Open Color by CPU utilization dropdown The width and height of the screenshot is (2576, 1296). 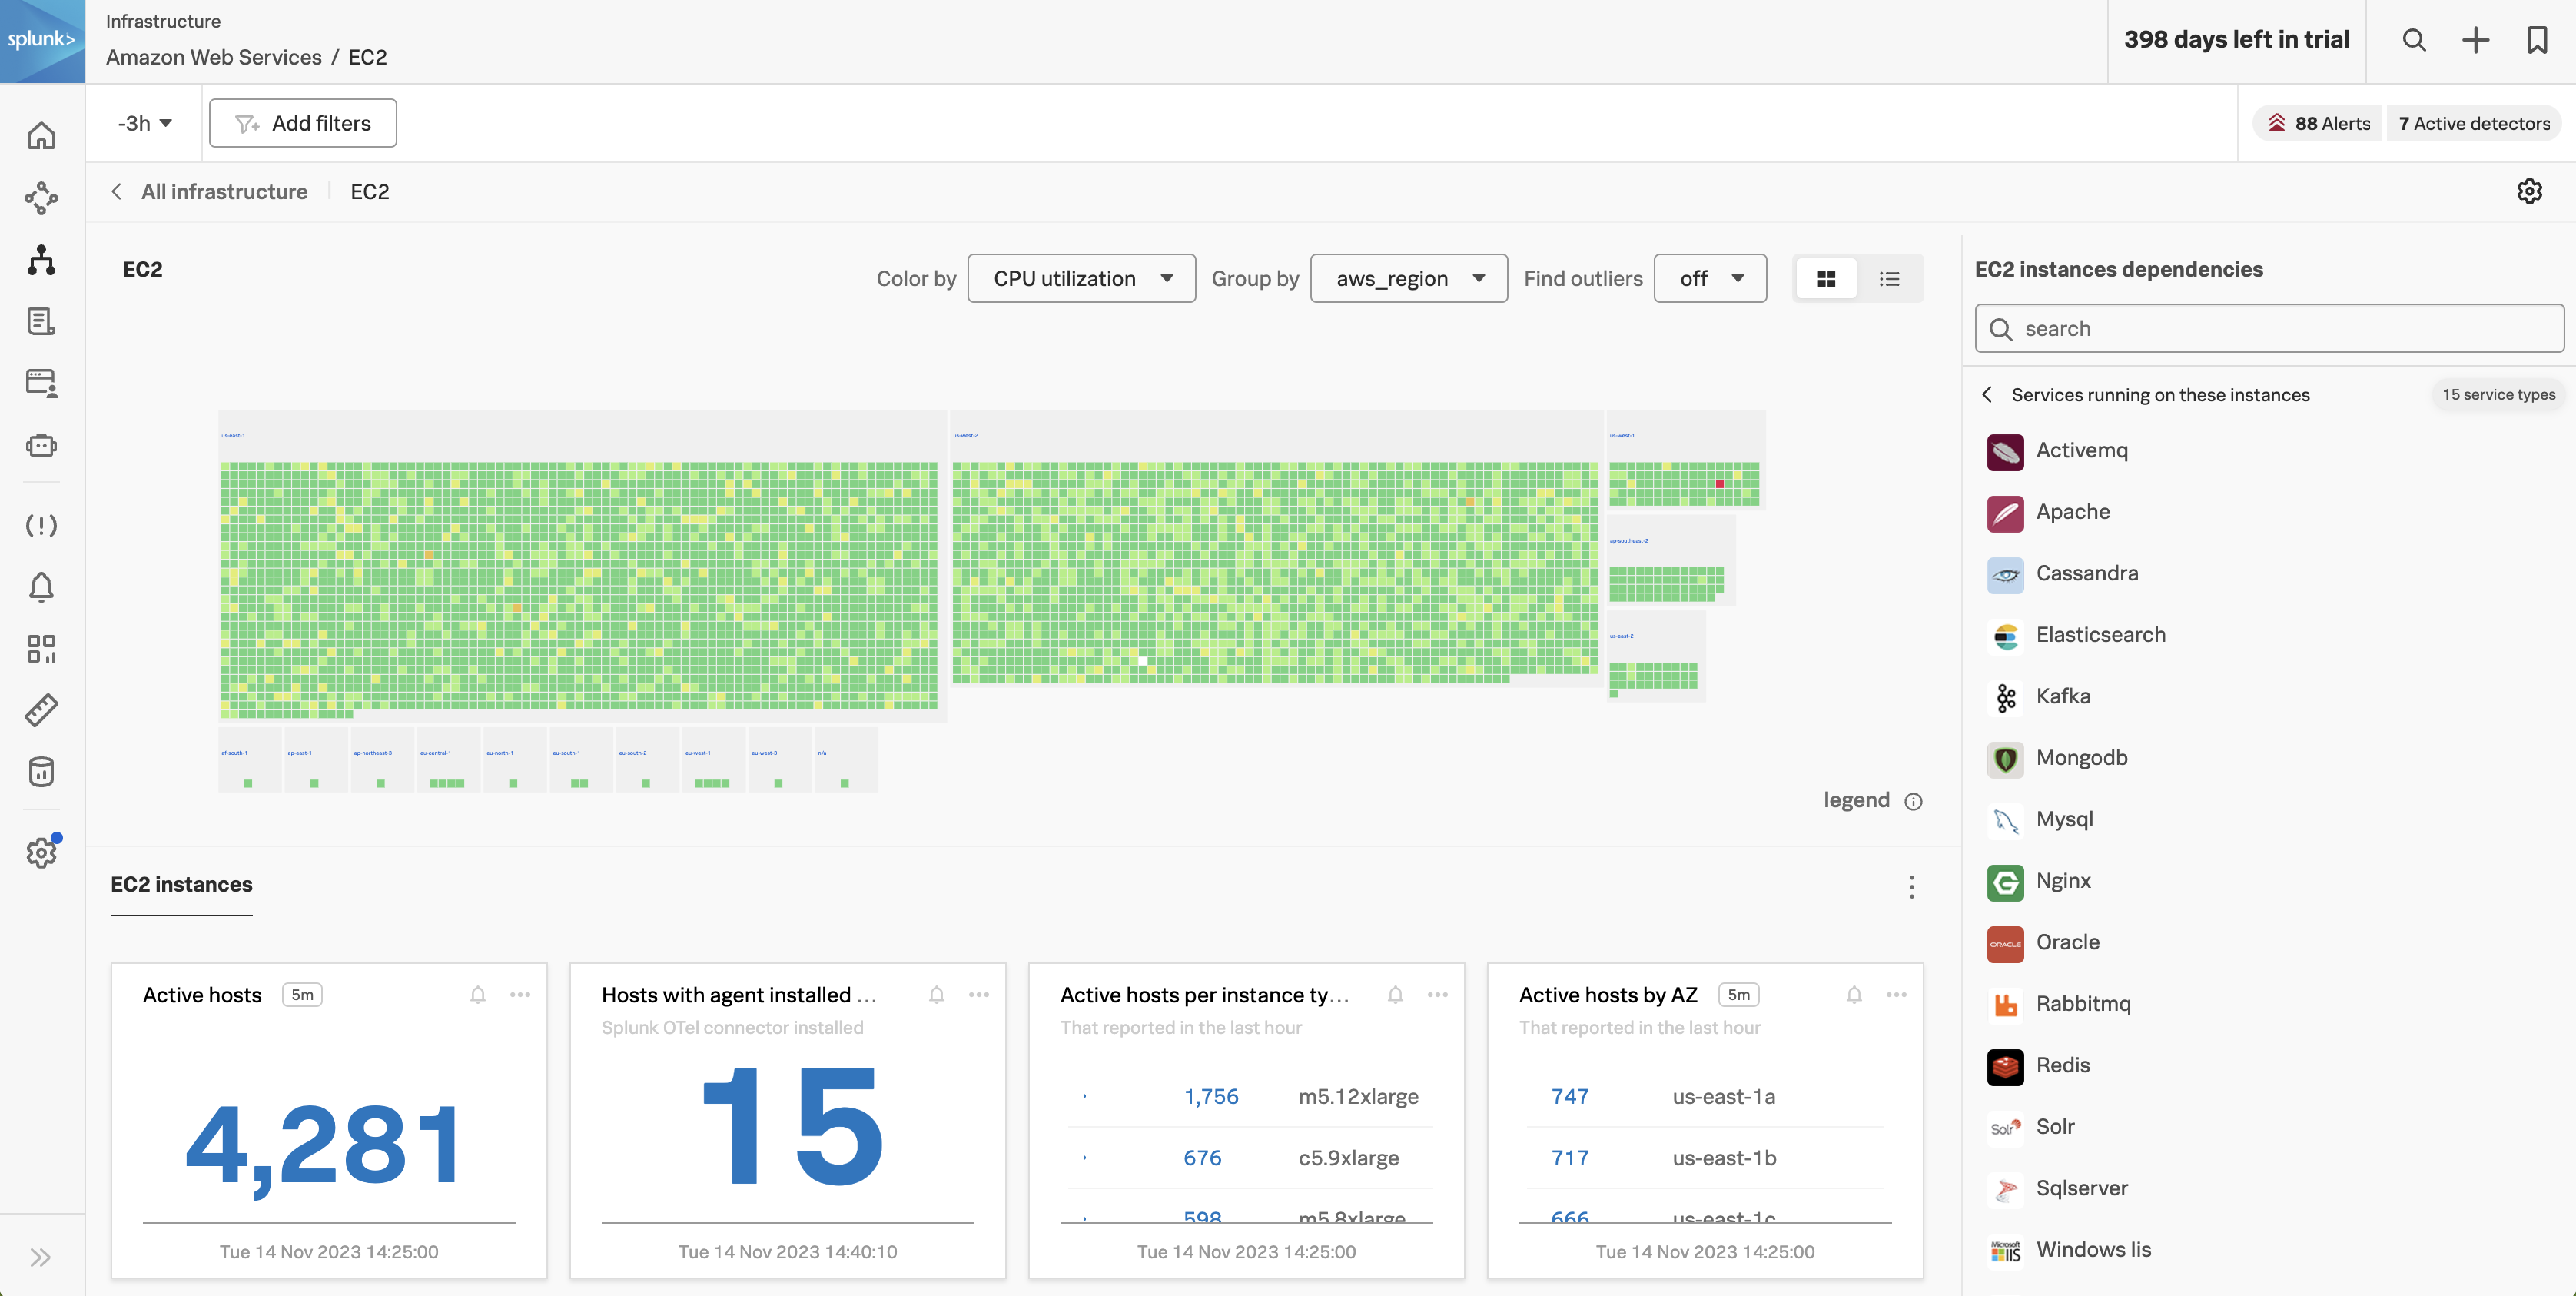point(1081,279)
